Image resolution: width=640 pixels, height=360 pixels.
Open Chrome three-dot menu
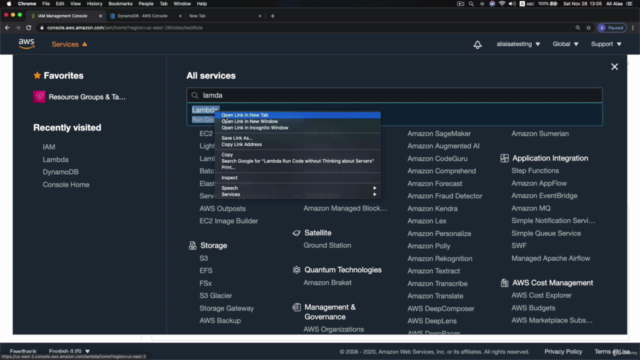coord(633,28)
